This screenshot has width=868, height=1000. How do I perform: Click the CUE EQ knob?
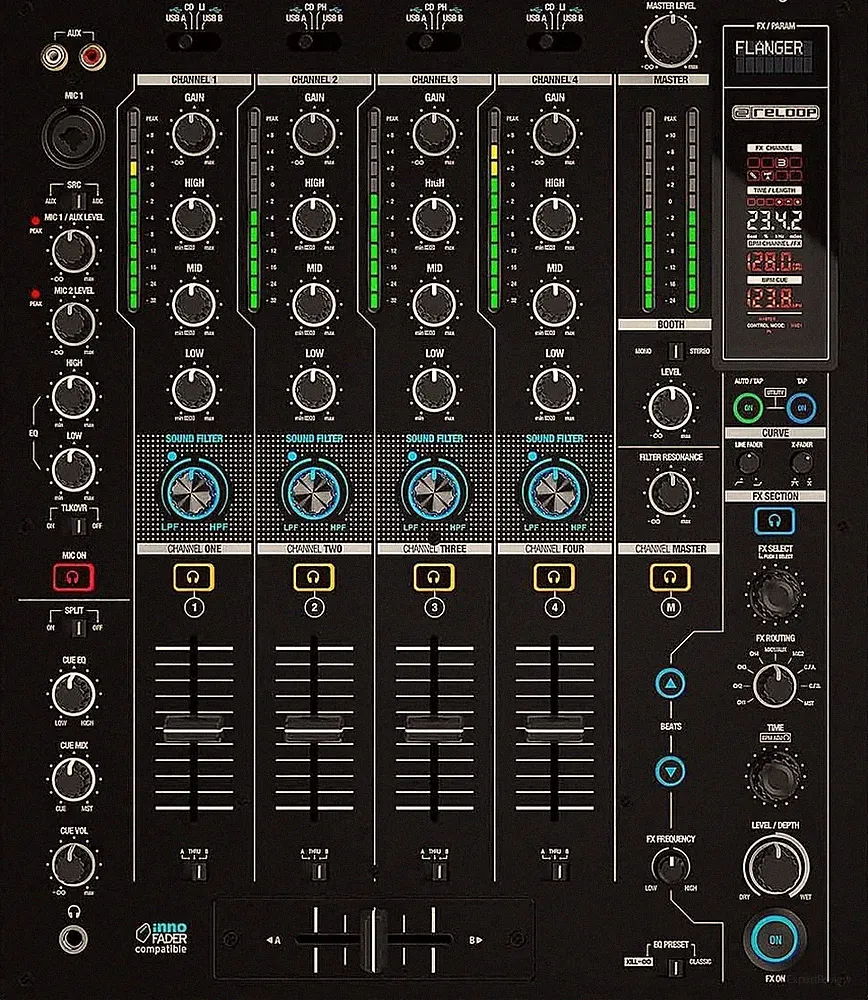[73, 694]
